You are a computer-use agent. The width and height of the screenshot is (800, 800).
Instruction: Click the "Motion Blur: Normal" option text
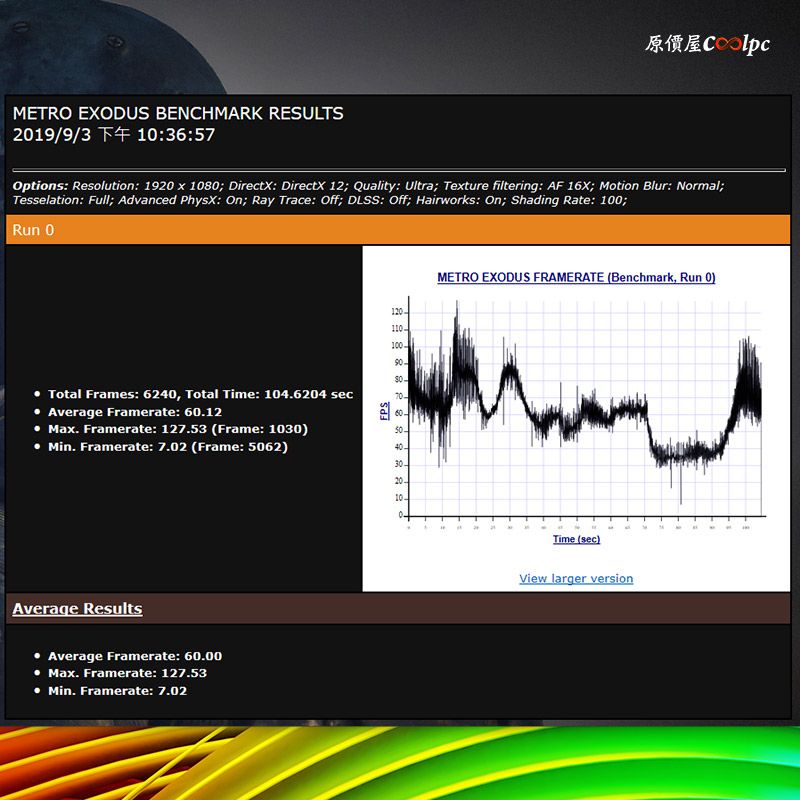point(660,186)
